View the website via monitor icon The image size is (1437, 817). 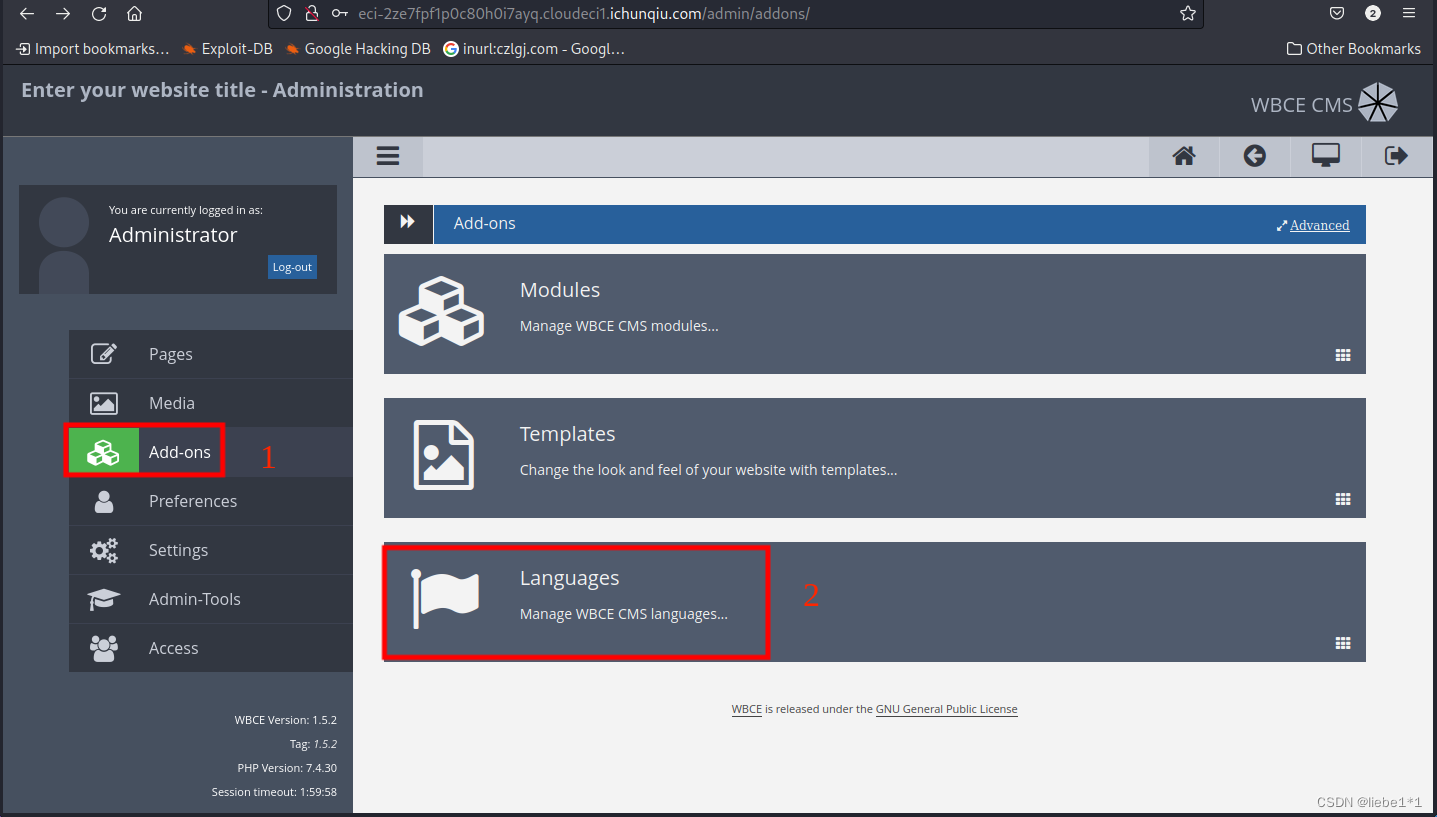click(x=1326, y=156)
